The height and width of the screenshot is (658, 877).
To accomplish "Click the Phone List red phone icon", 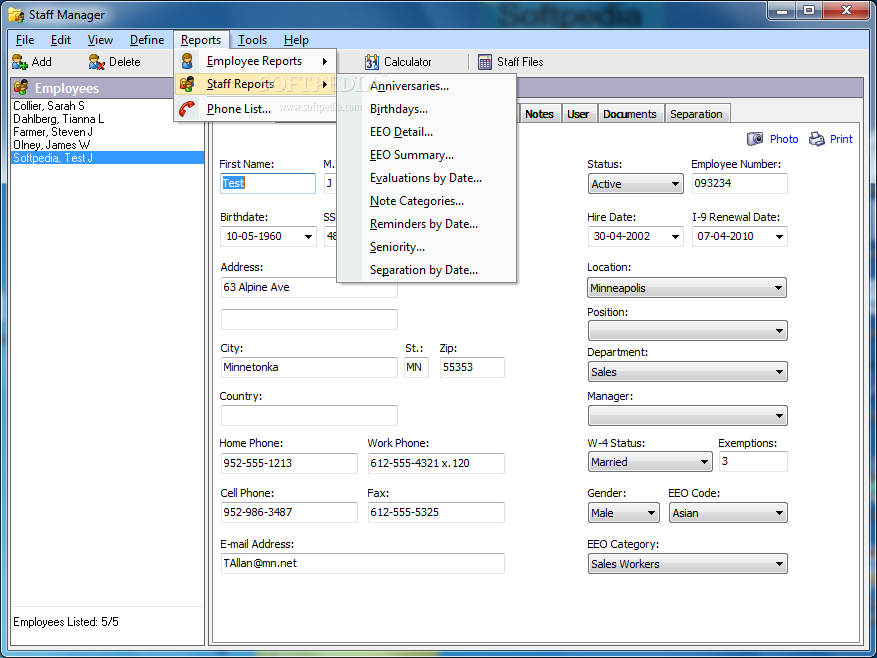I will click(187, 108).
